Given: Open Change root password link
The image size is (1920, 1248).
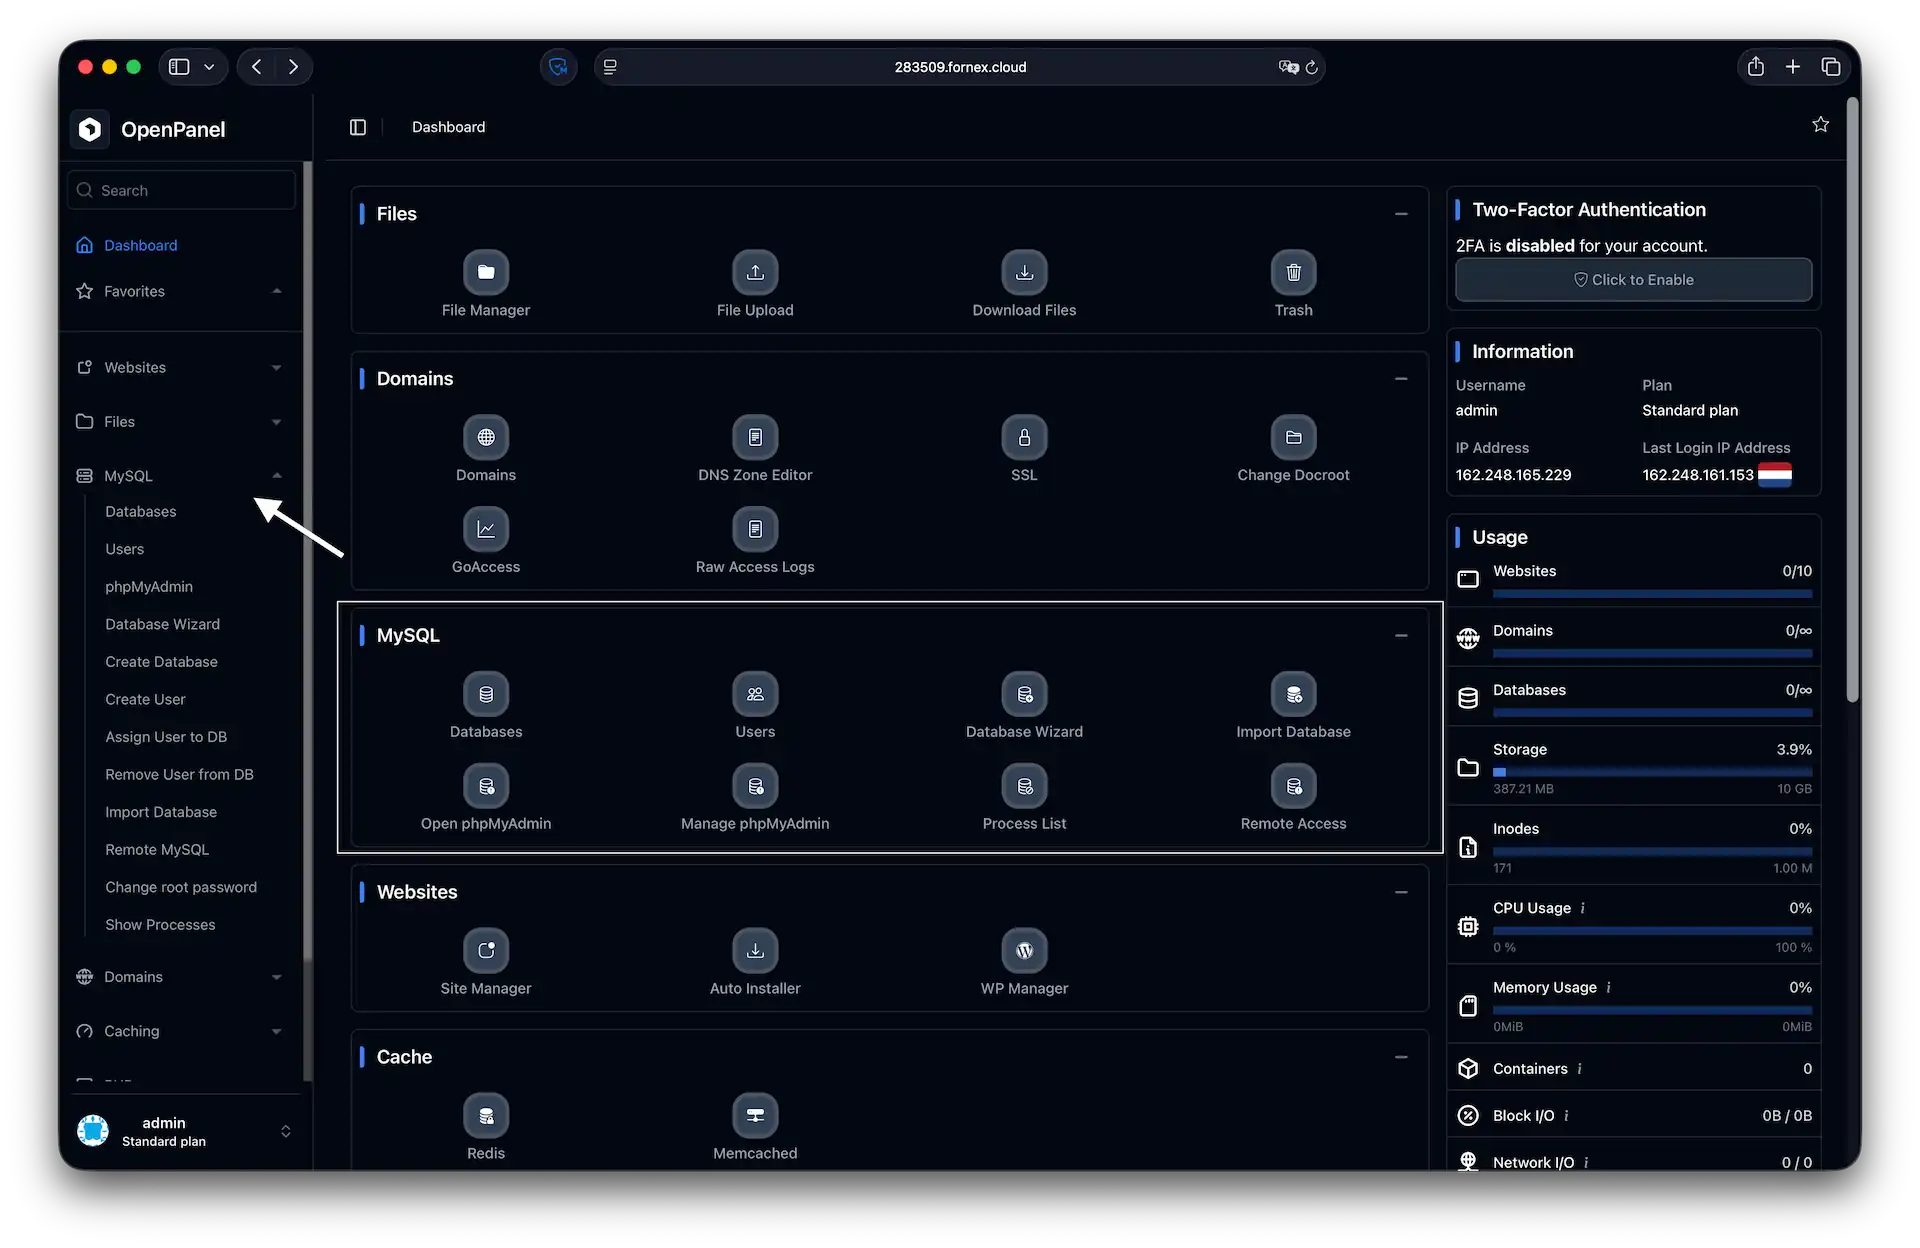Looking at the screenshot, I should (x=181, y=887).
